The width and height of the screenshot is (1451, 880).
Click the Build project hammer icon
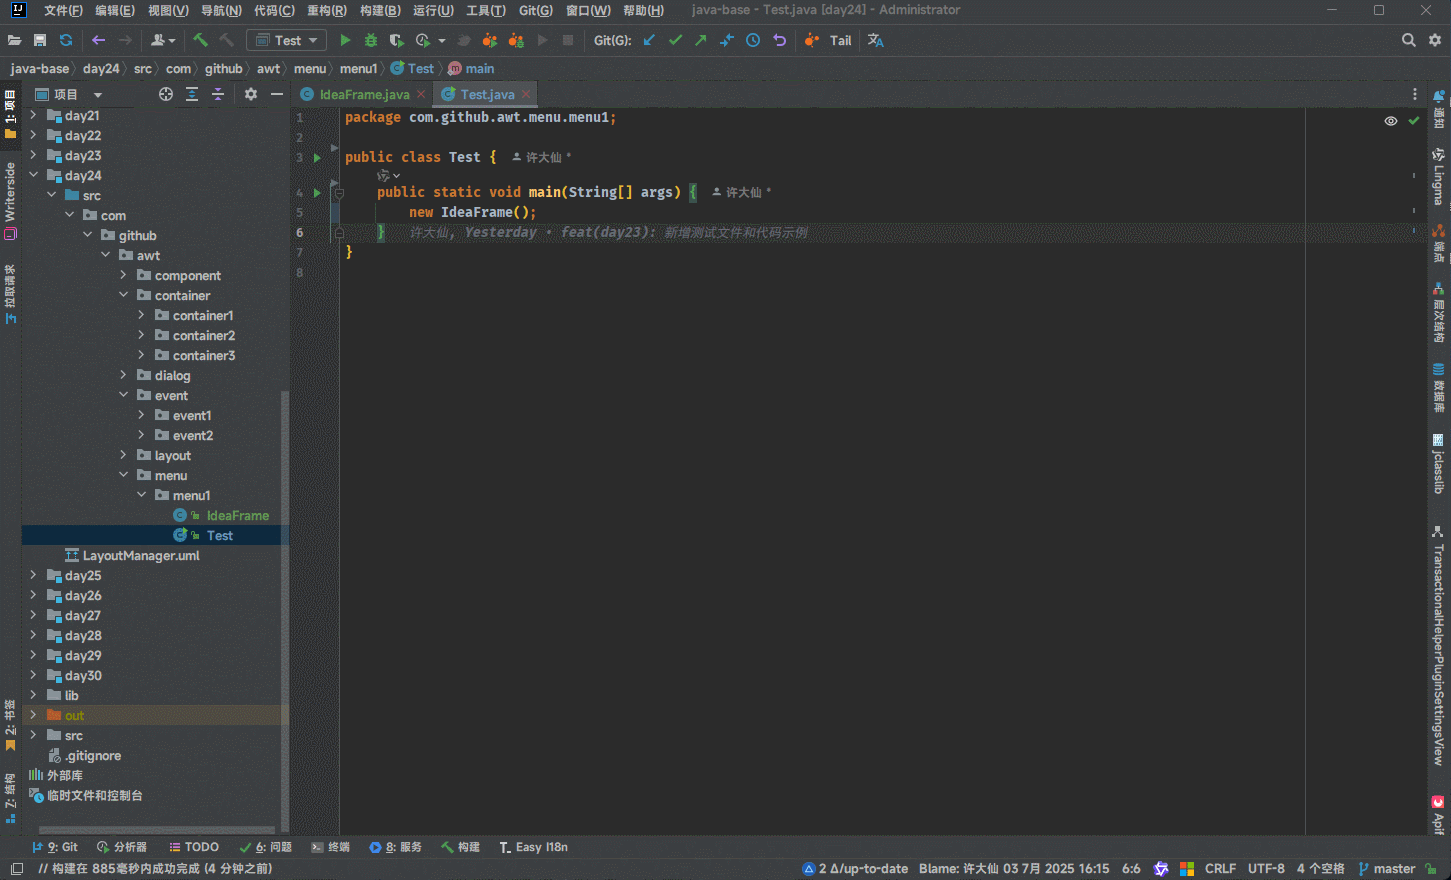pos(200,40)
